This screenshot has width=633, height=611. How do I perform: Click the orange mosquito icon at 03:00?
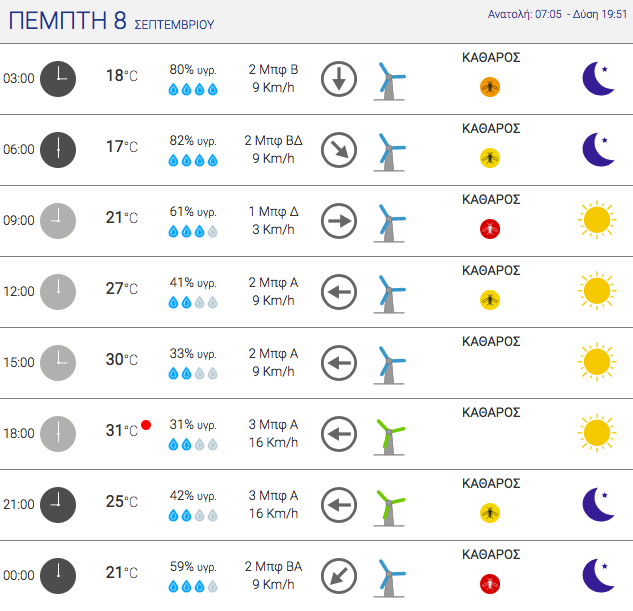coord(490,87)
